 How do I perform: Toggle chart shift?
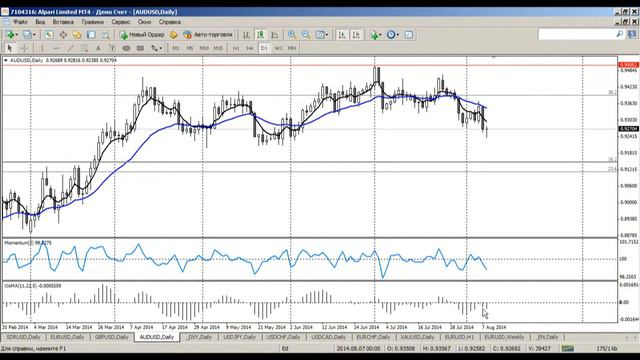tap(356, 35)
